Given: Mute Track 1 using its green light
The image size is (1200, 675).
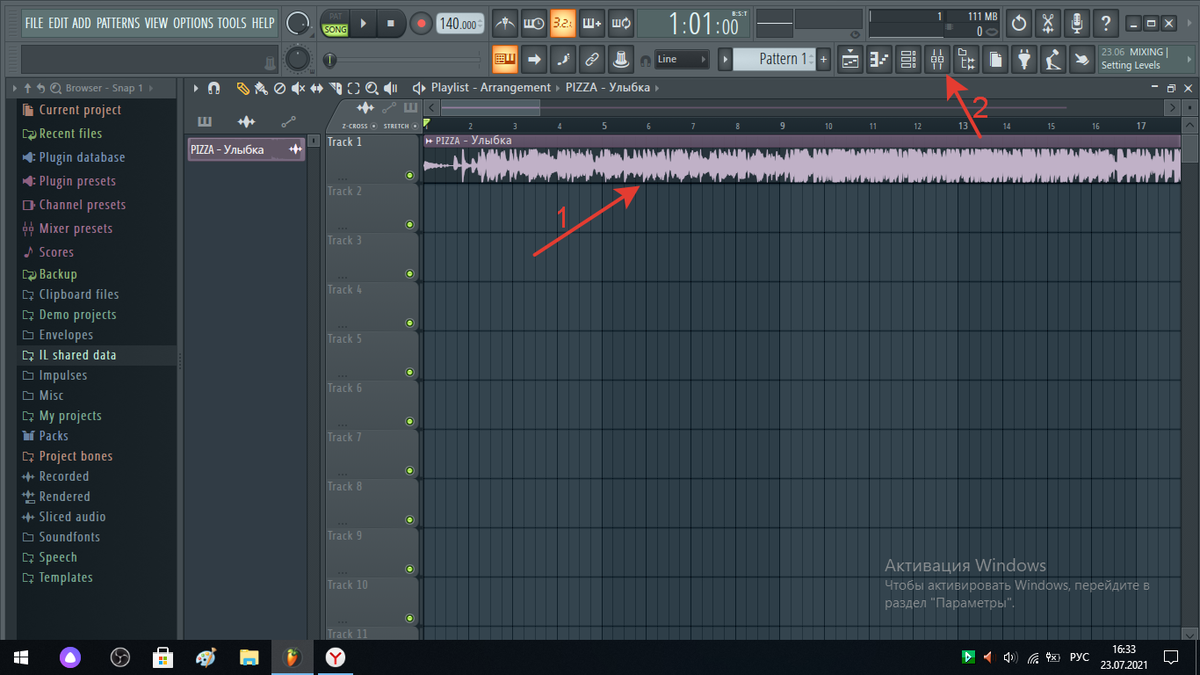Looking at the screenshot, I should [x=409, y=176].
